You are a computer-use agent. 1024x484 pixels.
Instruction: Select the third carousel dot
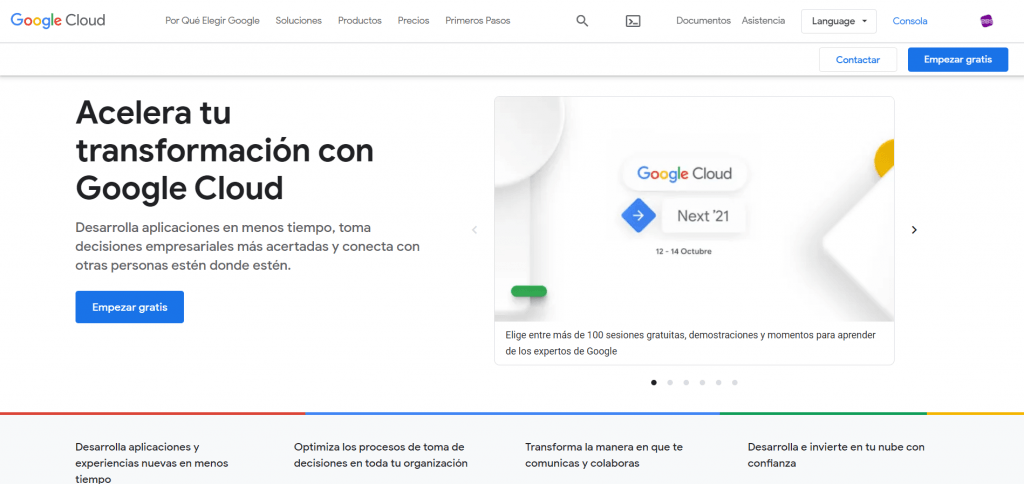(686, 383)
